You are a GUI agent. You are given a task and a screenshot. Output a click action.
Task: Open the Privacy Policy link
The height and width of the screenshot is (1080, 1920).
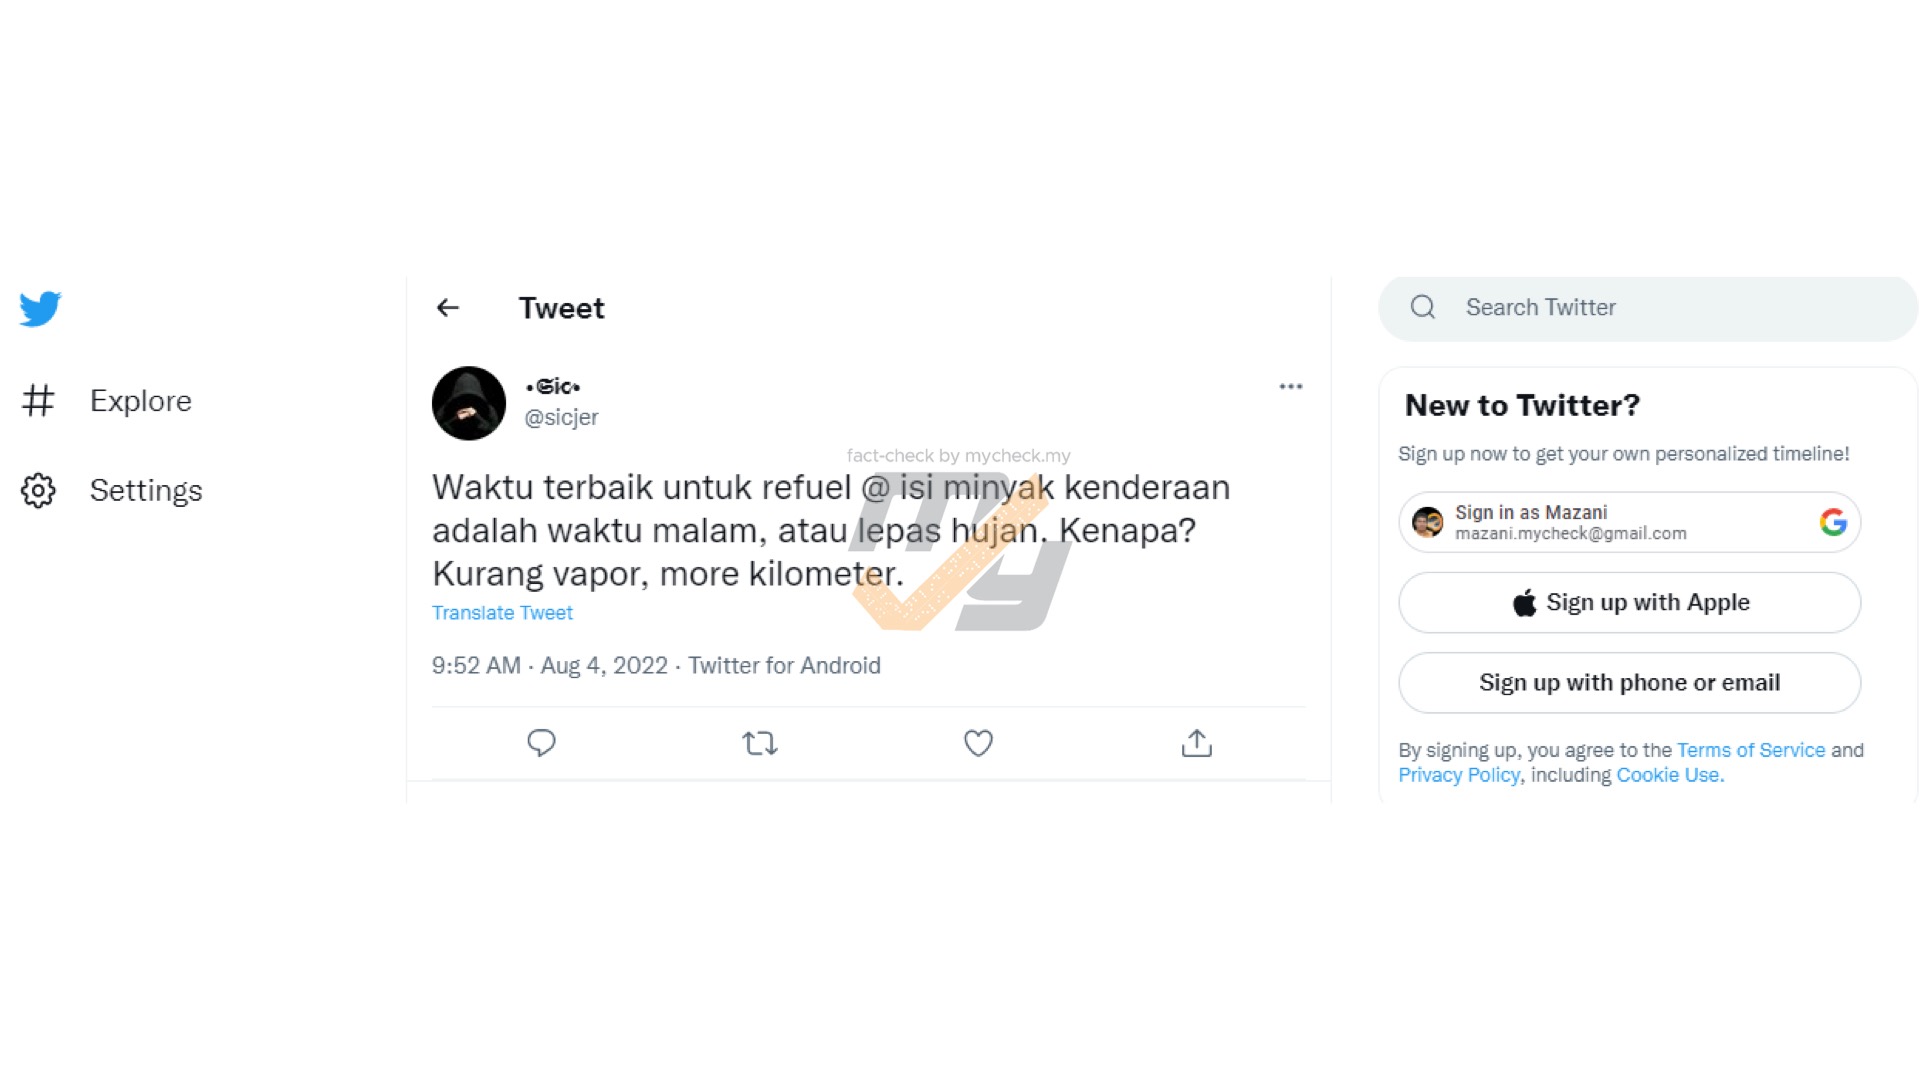[x=1459, y=775]
